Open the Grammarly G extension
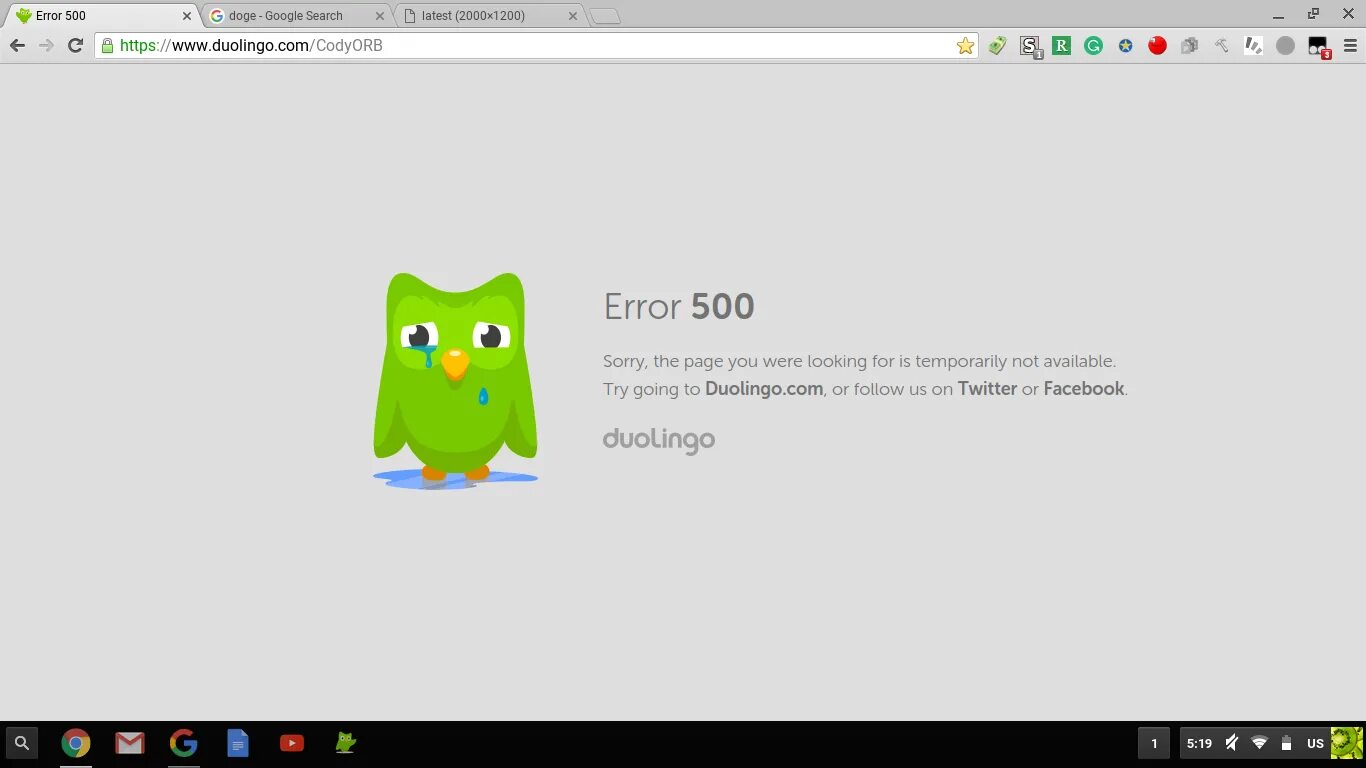Viewport: 1366px width, 768px height. tap(1094, 46)
